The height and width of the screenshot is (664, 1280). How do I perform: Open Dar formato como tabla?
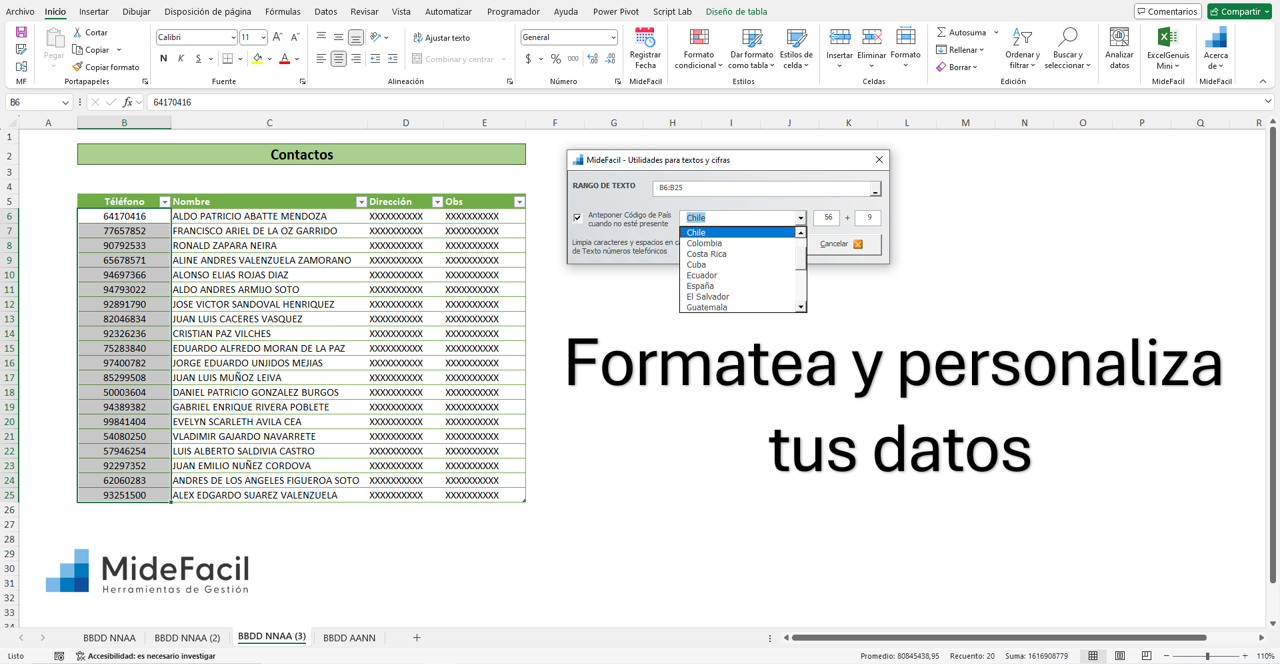[x=751, y=48]
